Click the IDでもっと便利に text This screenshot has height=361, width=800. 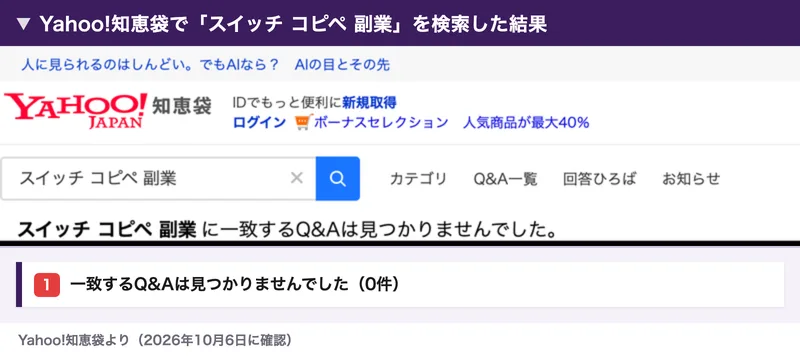point(287,103)
